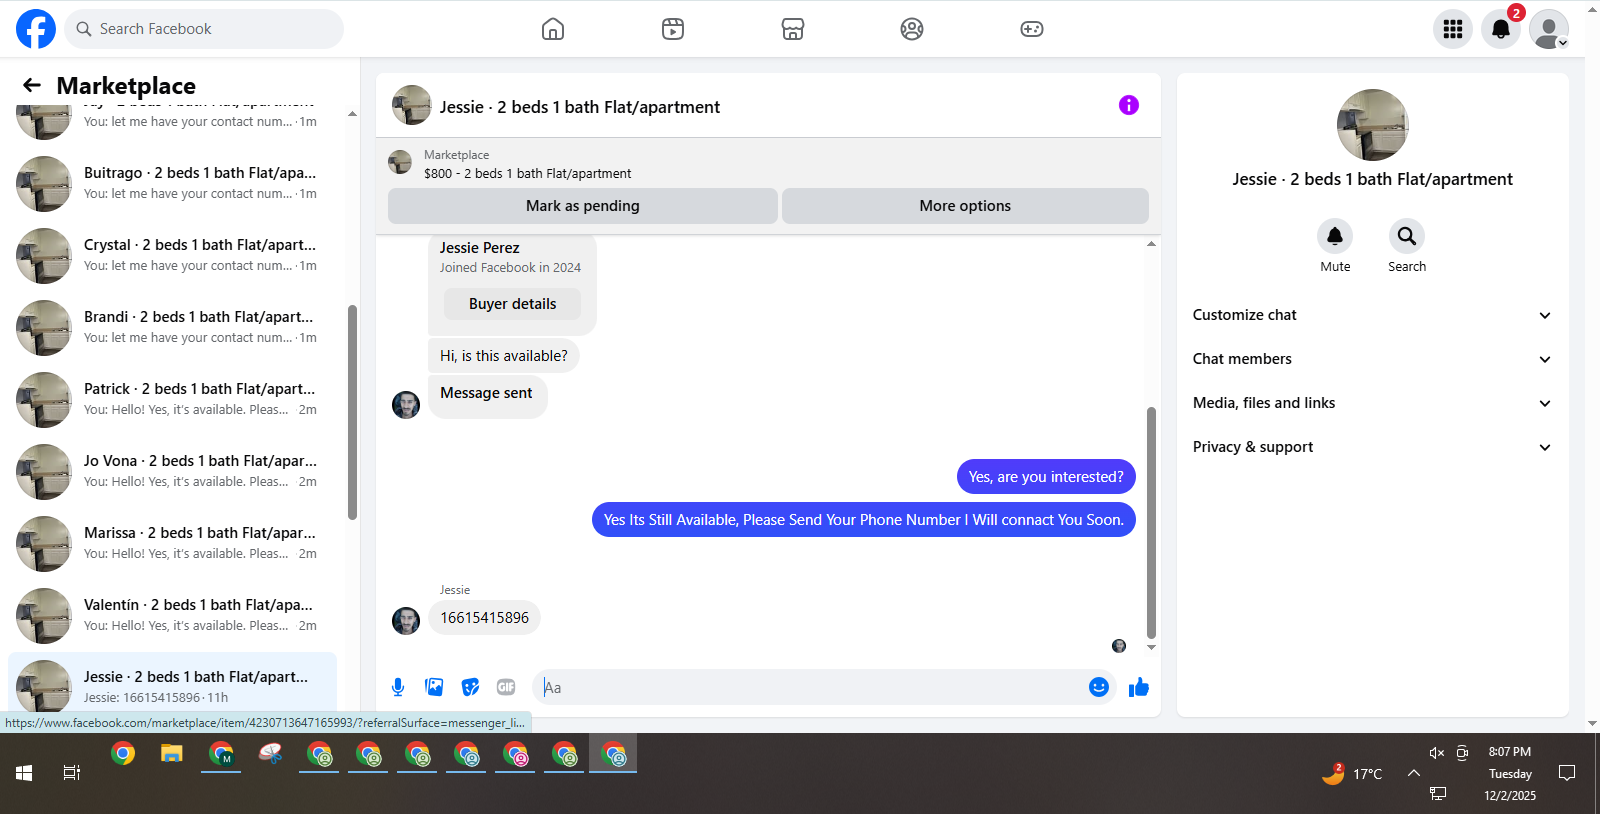Choose a sticker from sticker icon
Viewport: 1600px width, 814px height.
[470, 687]
